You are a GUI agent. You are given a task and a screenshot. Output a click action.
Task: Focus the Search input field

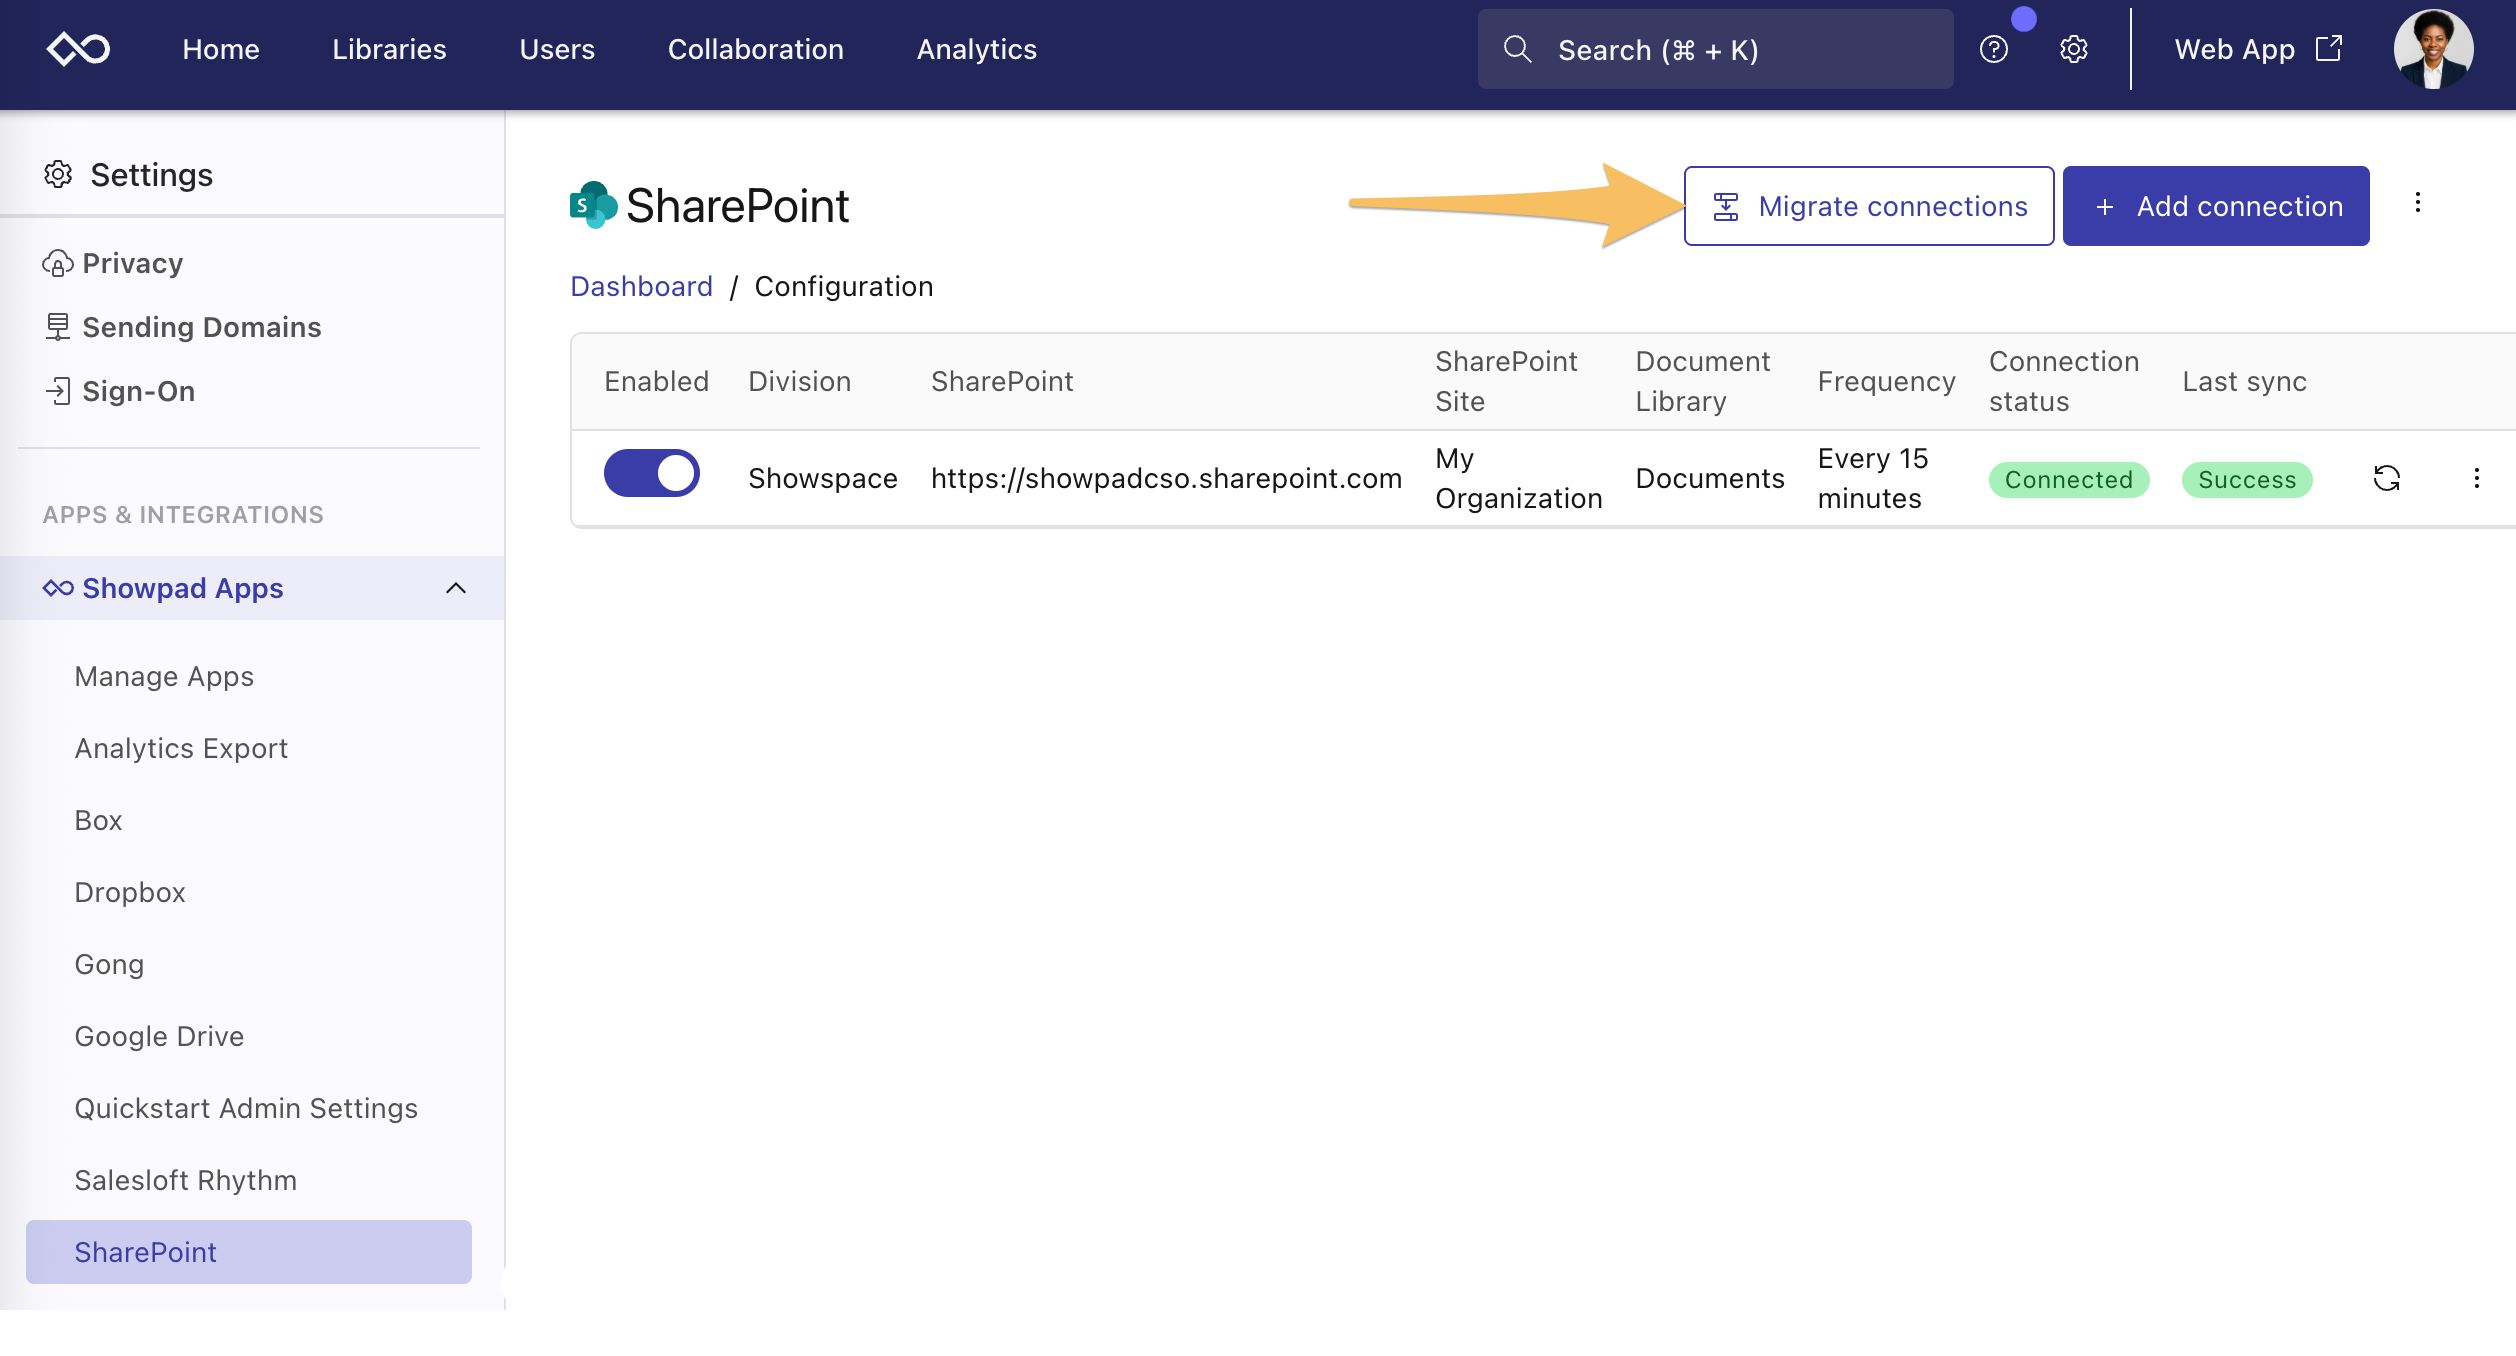point(1714,49)
